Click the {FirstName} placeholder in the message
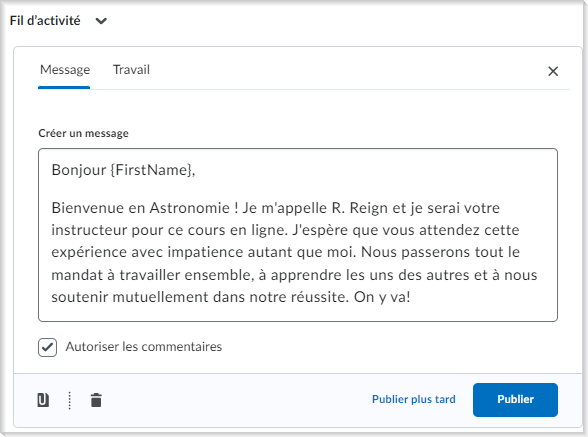Image resolution: width=588 pixels, height=437 pixels. point(151,170)
